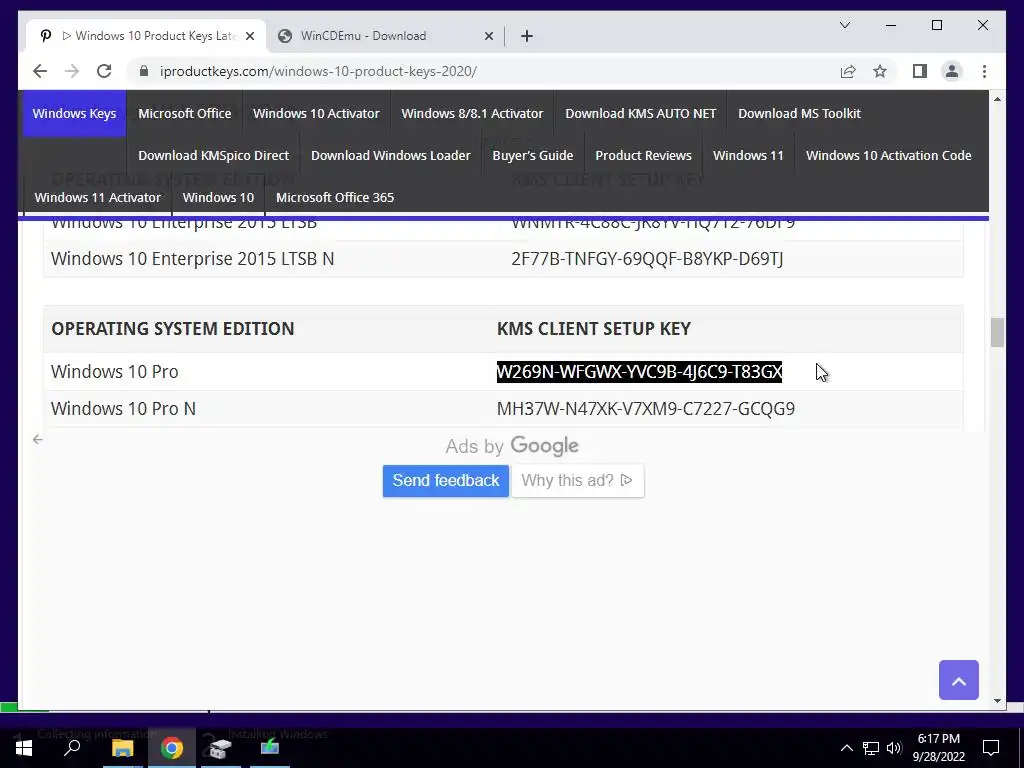Click the setup disc installer taskbar icon
The image size is (1024, 768).
(x=220, y=748)
